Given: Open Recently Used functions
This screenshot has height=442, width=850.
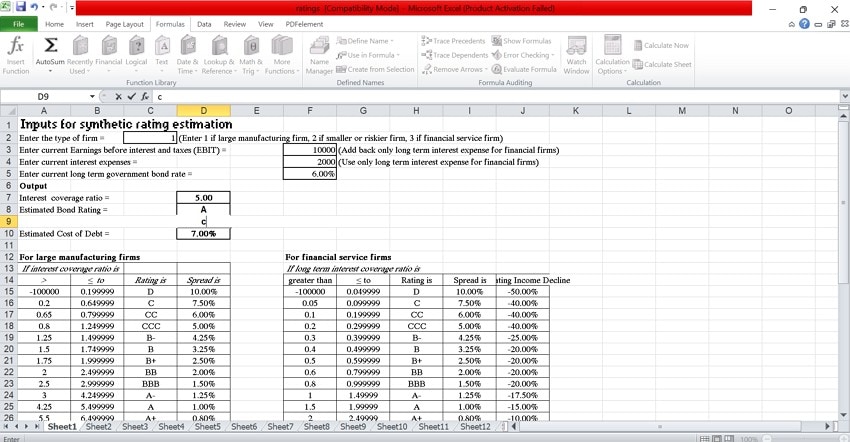Looking at the screenshot, I should pyautogui.click(x=80, y=55).
